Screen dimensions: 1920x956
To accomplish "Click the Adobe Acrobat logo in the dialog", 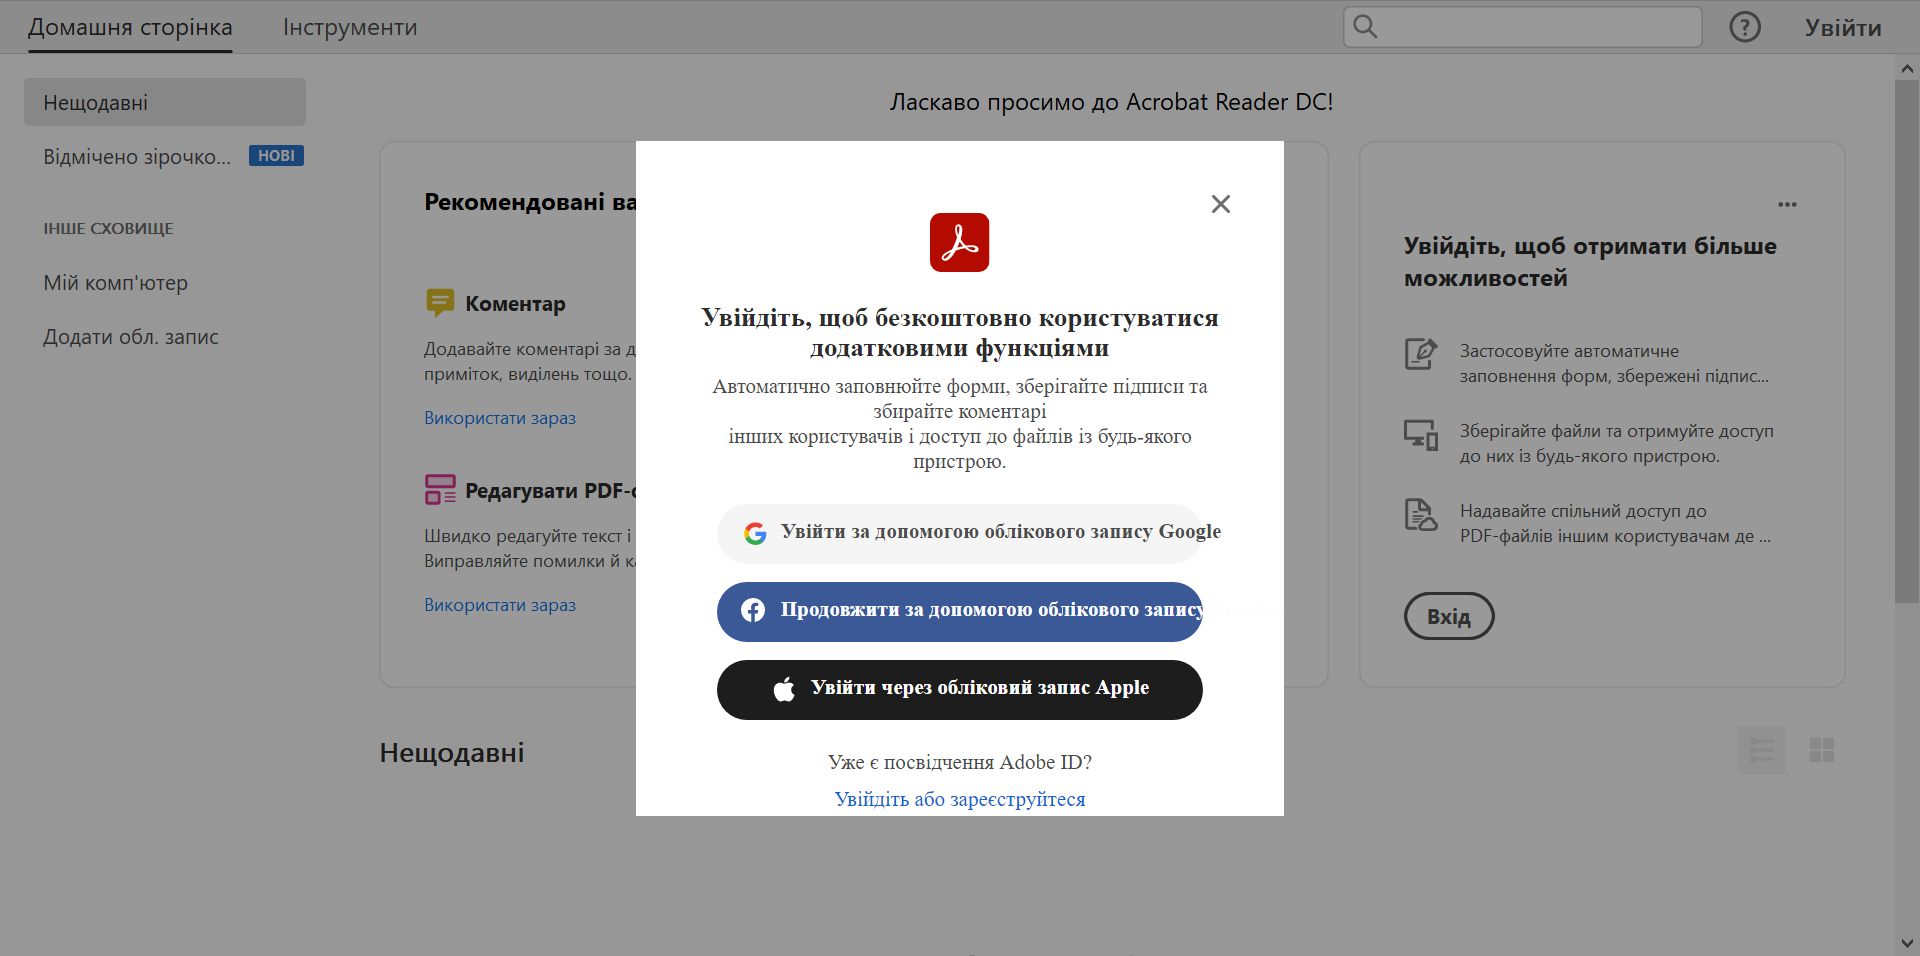I will [x=959, y=242].
